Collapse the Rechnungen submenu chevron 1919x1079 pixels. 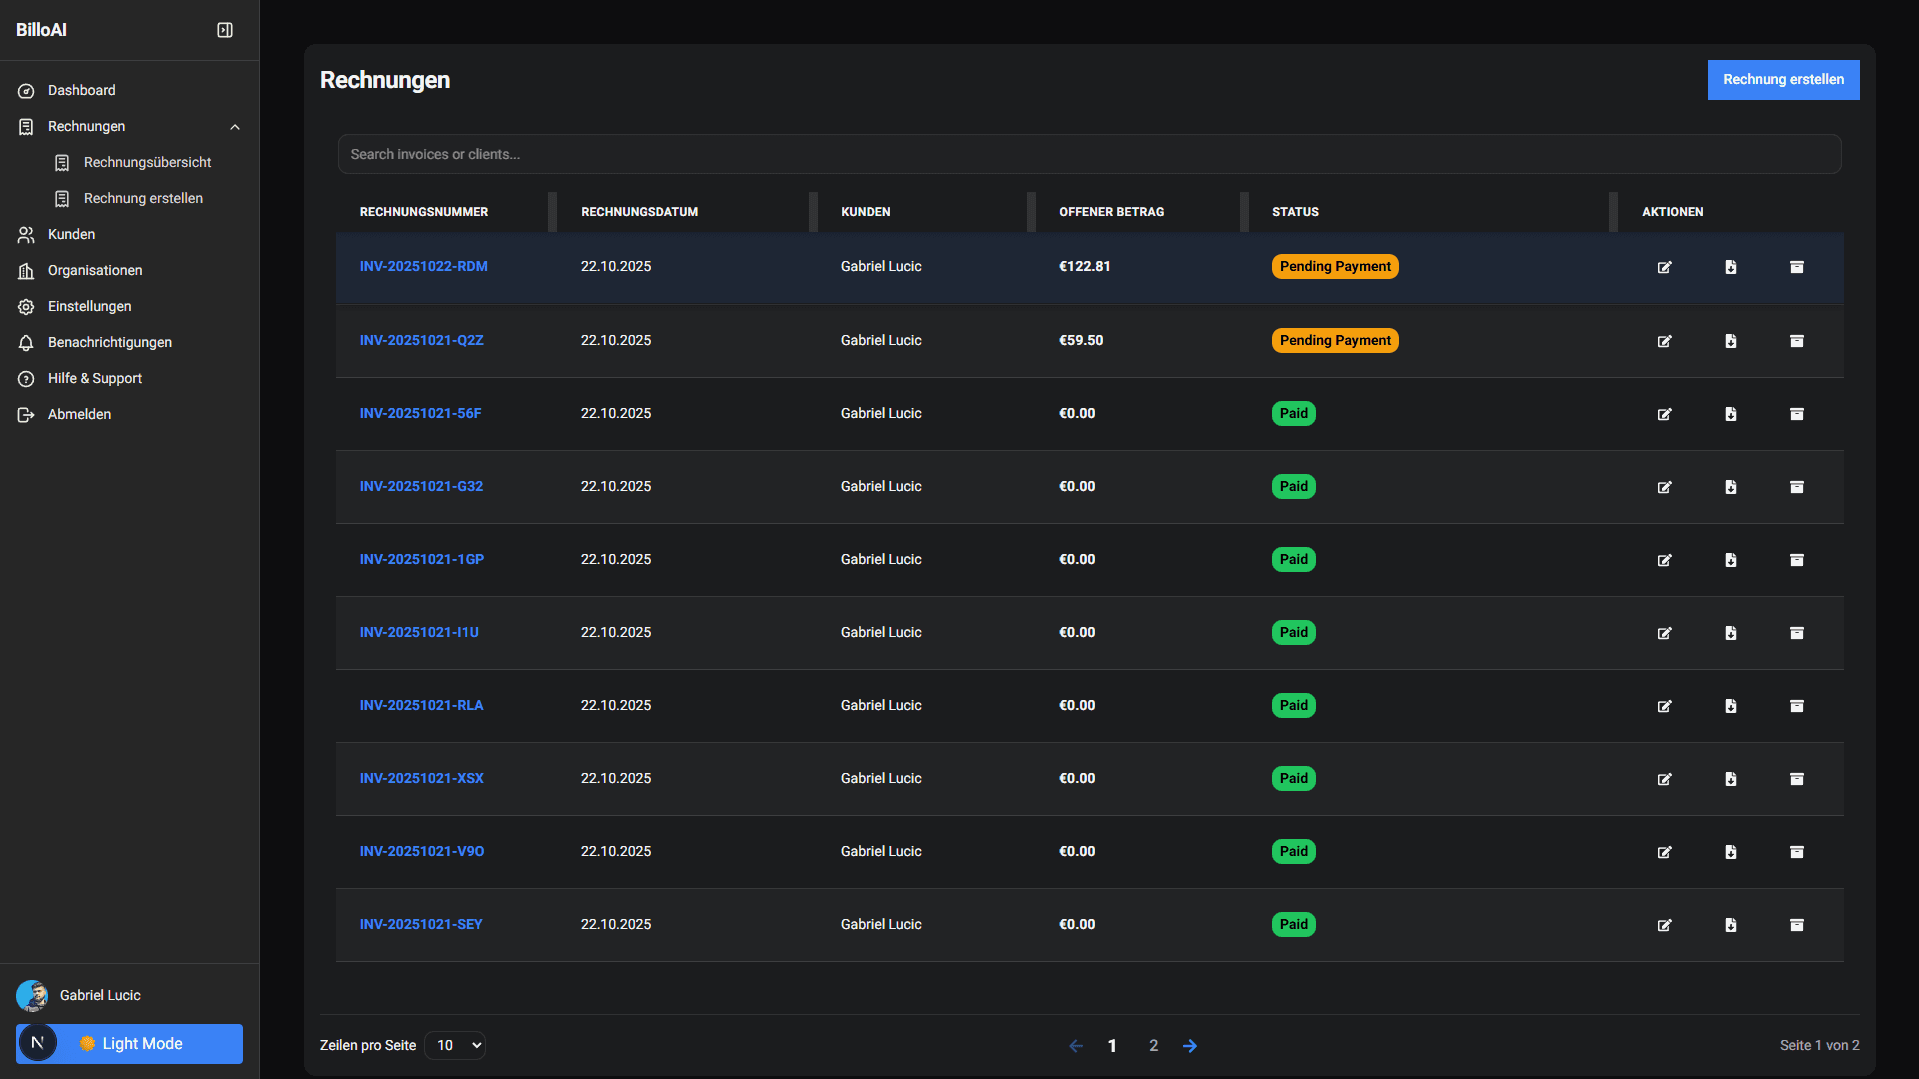(235, 126)
